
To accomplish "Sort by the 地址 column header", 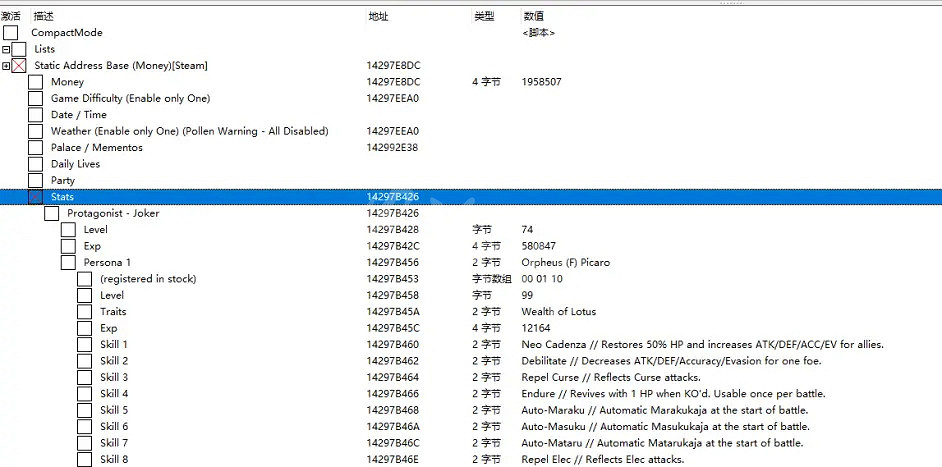I will tap(378, 17).
